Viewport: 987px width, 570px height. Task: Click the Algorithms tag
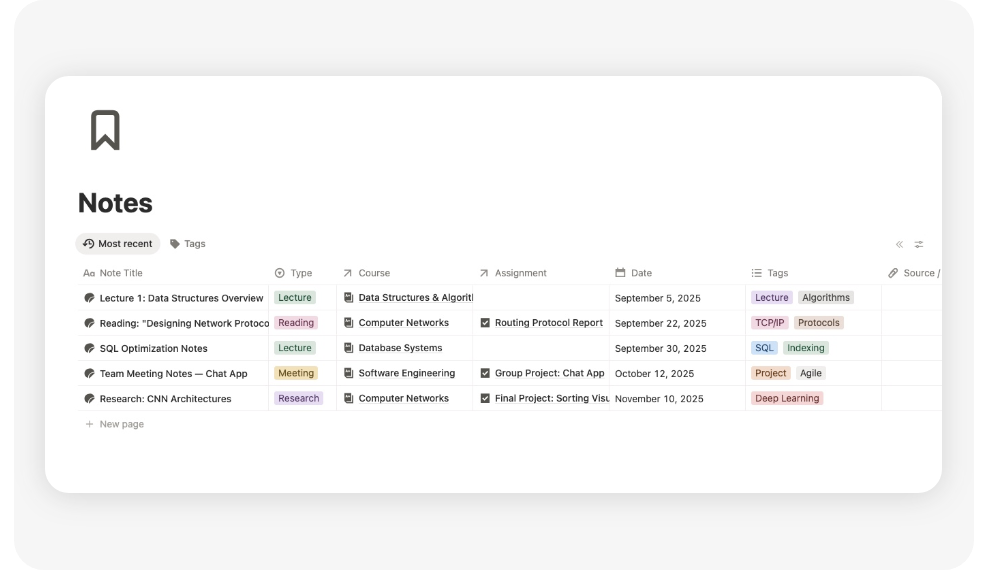[x=826, y=298]
